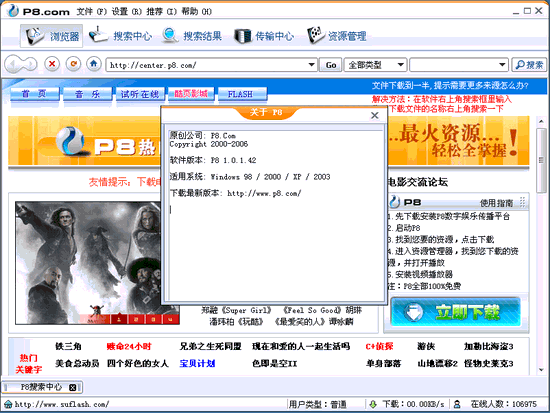Viewport: 550px width, 413px height.
Task: Open the 山地漂移2 keyword link
Action: (437, 363)
